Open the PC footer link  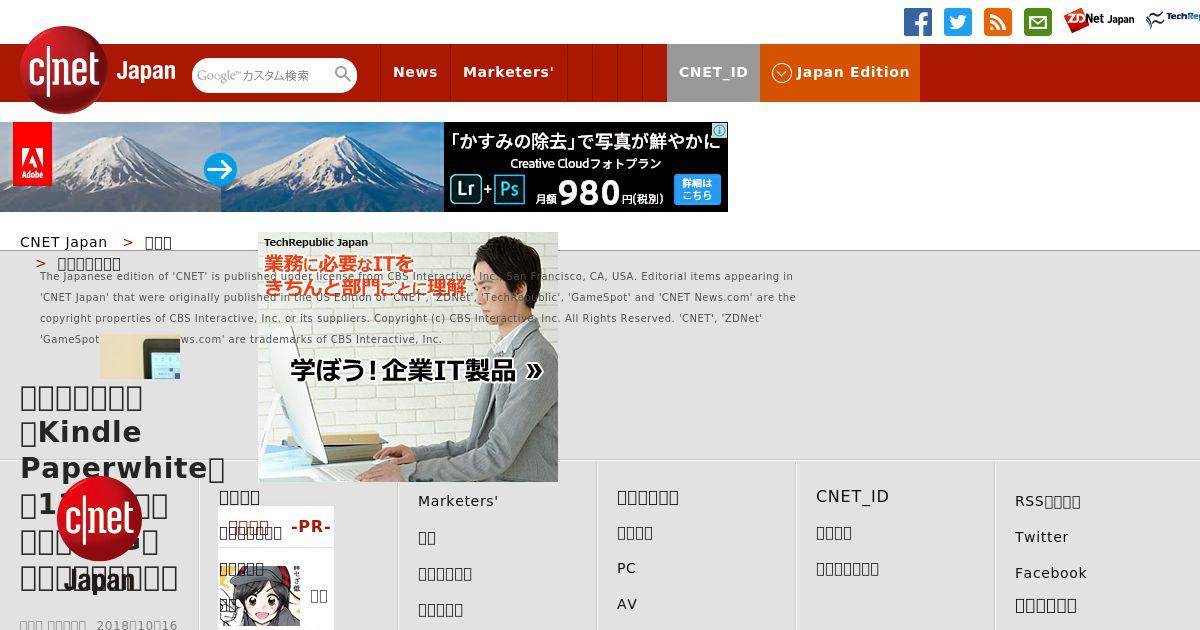point(626,568)
